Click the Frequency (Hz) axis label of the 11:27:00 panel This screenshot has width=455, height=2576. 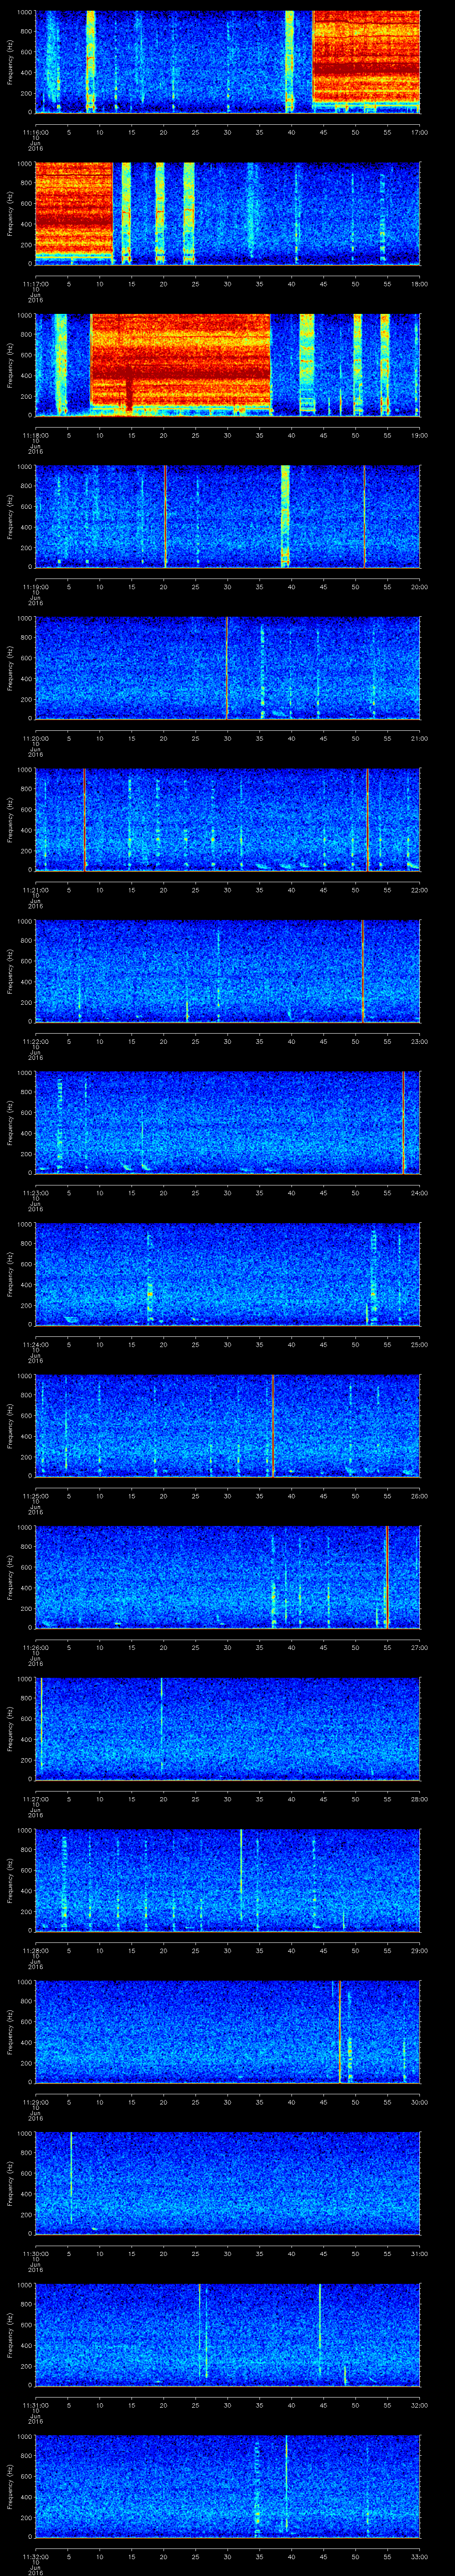tap(10, 1728)
